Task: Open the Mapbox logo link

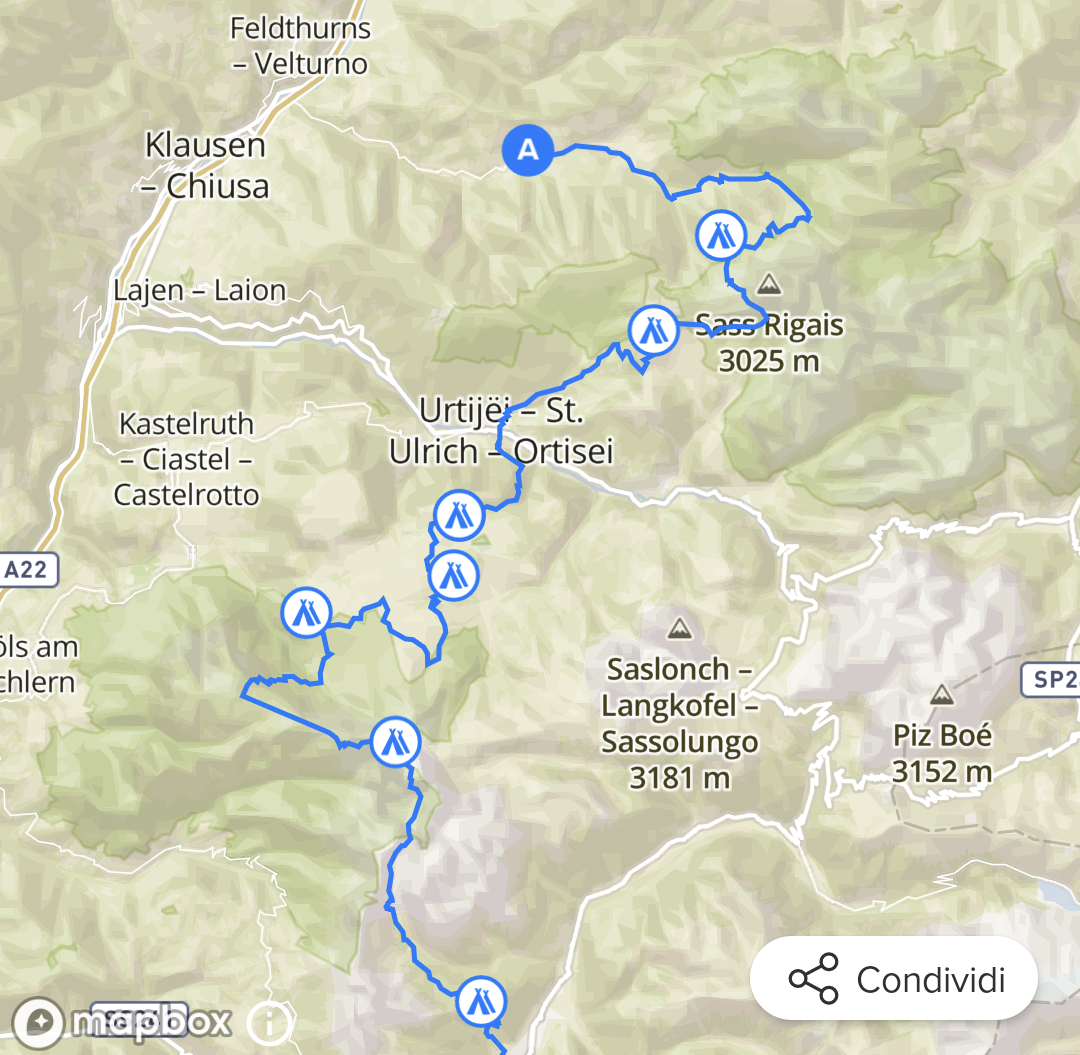Action: tap(123, 1022)
